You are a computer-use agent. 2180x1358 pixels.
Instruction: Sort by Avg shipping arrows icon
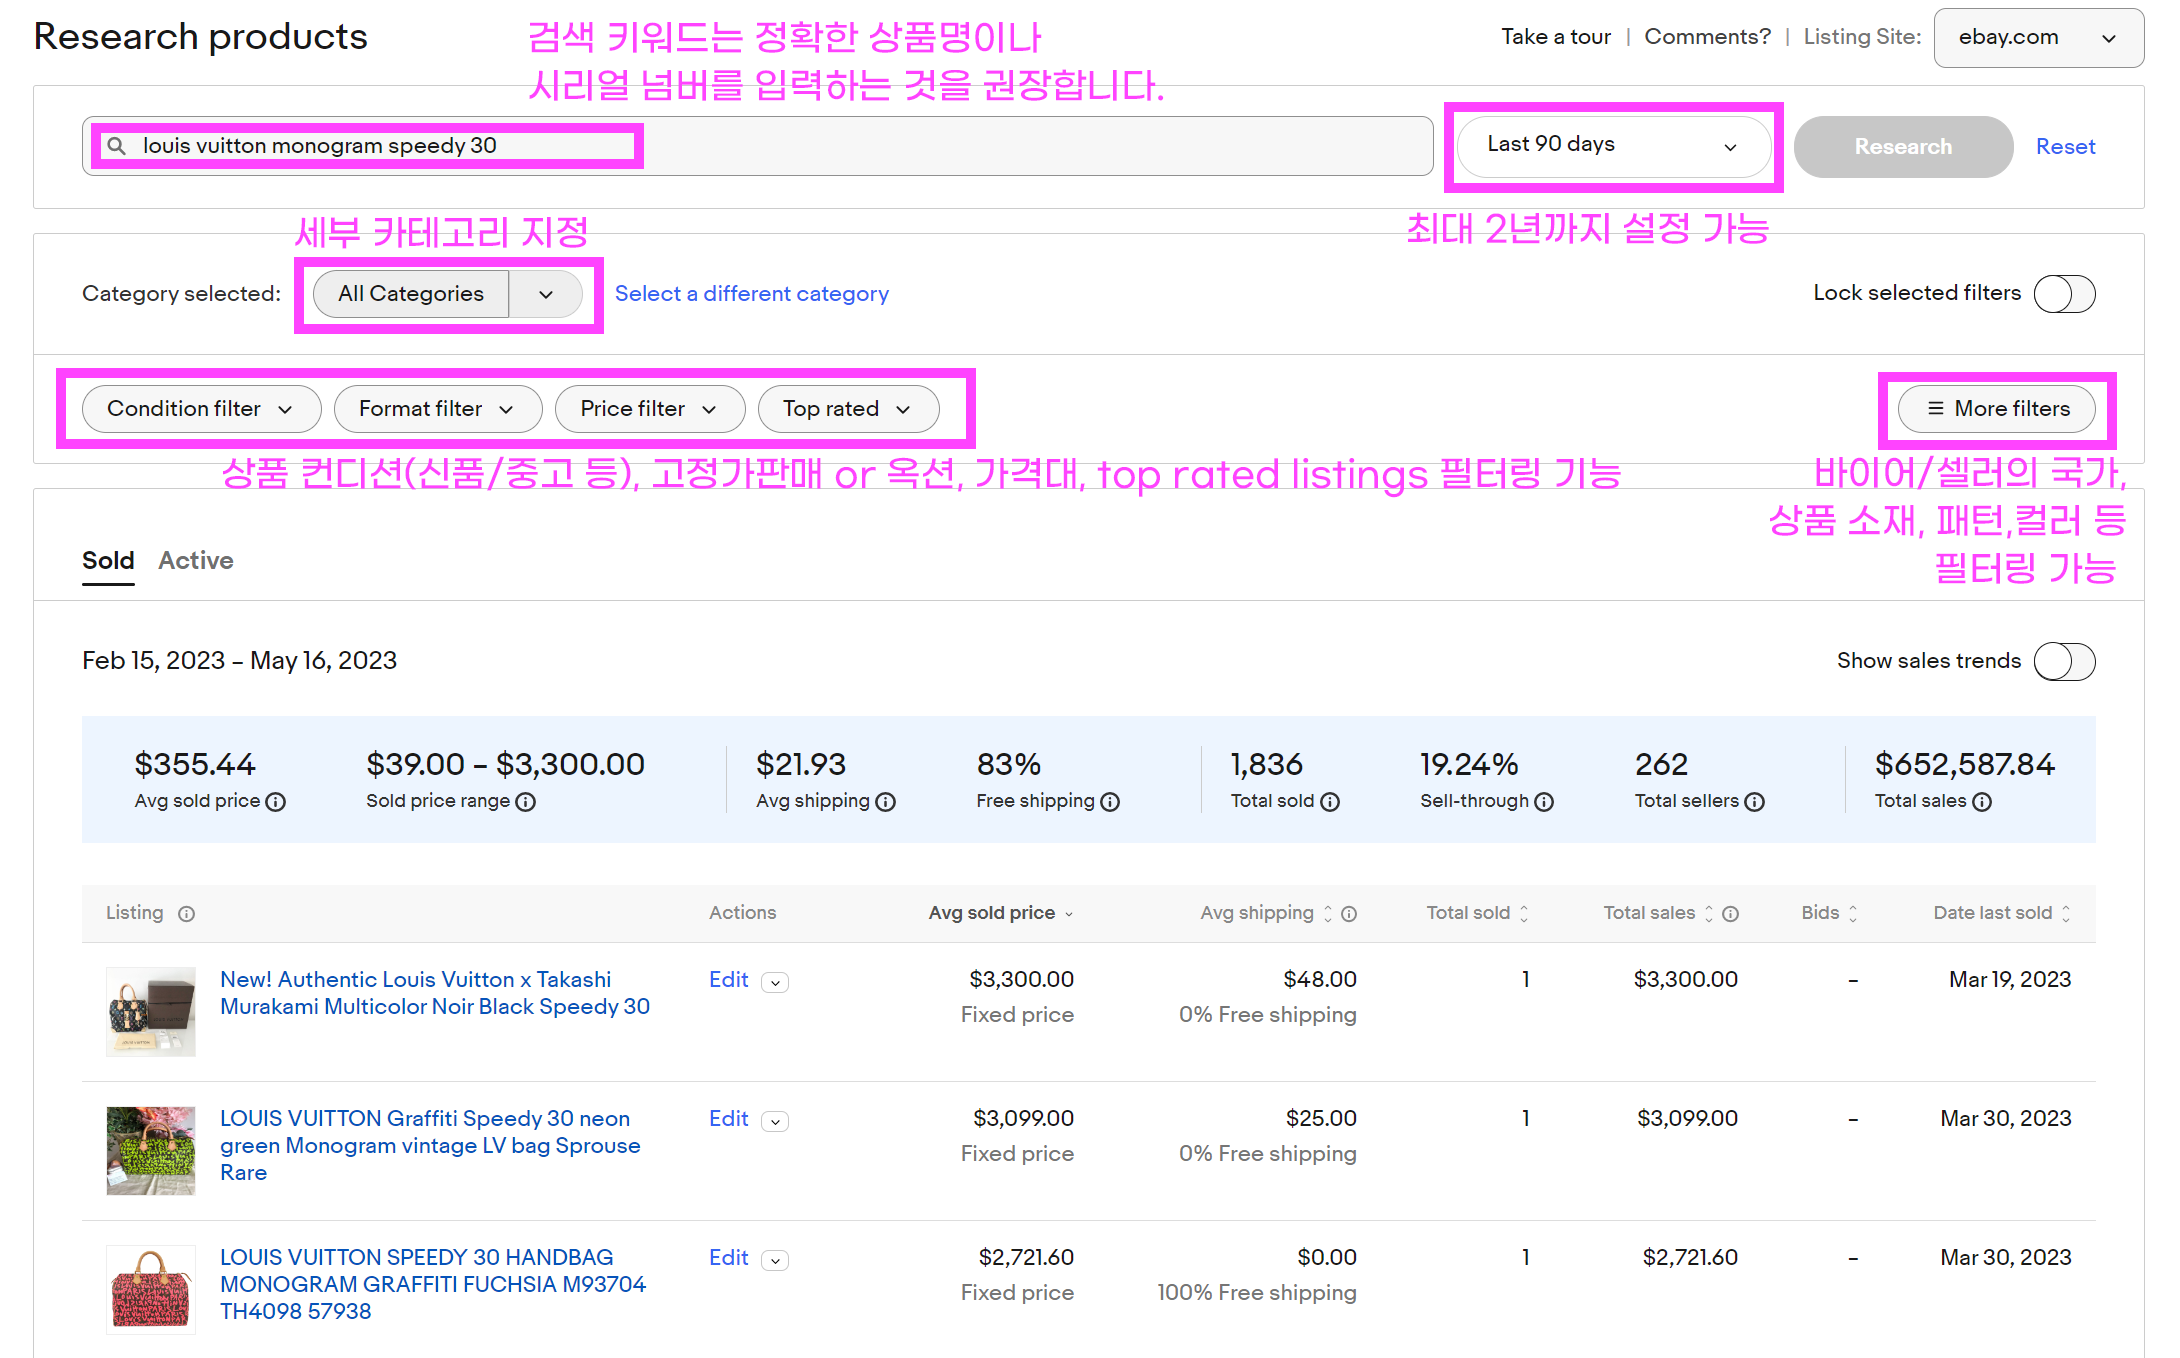[x=1328, y=914]
